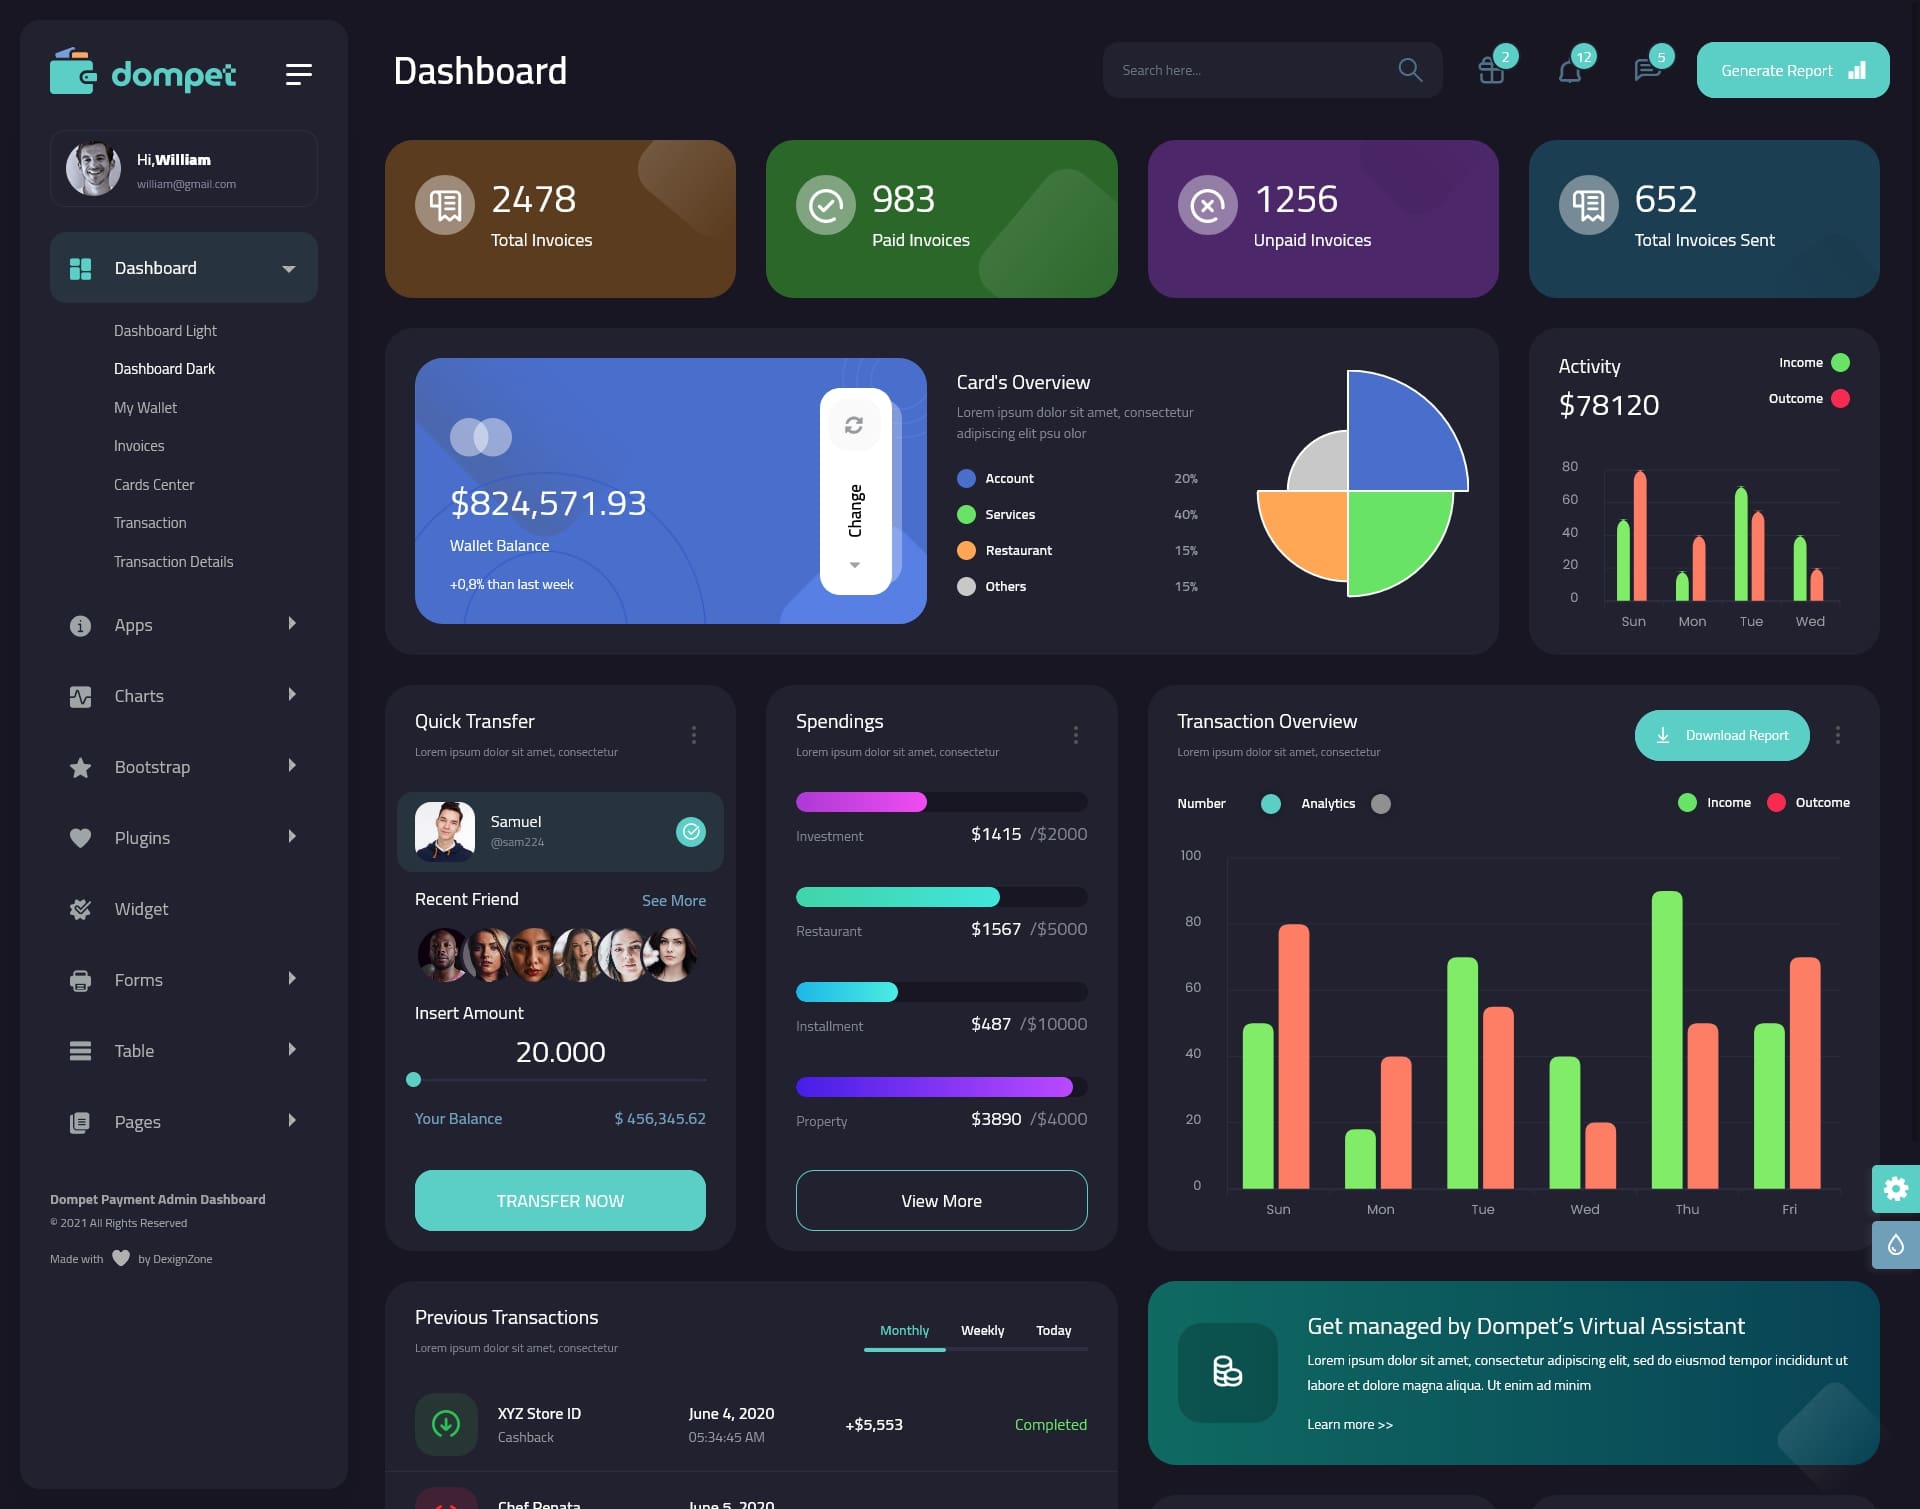Click the Transfer Now button
1920x1509 pixels.
559,1200
